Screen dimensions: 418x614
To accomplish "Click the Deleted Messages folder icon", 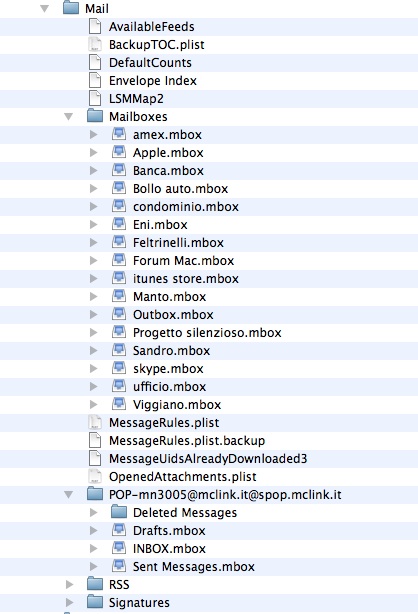I will click(119, 512).
